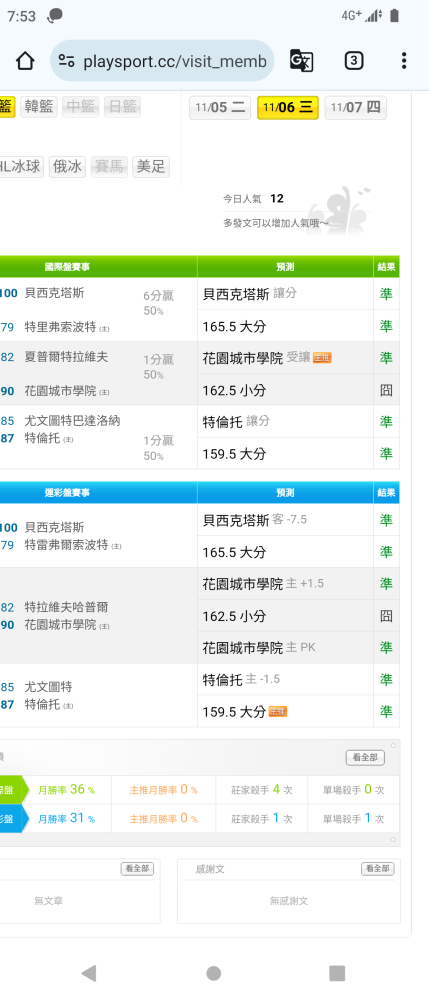Click prediction 貝西克塔斯 客 -7.5

[x=255, y=520]
